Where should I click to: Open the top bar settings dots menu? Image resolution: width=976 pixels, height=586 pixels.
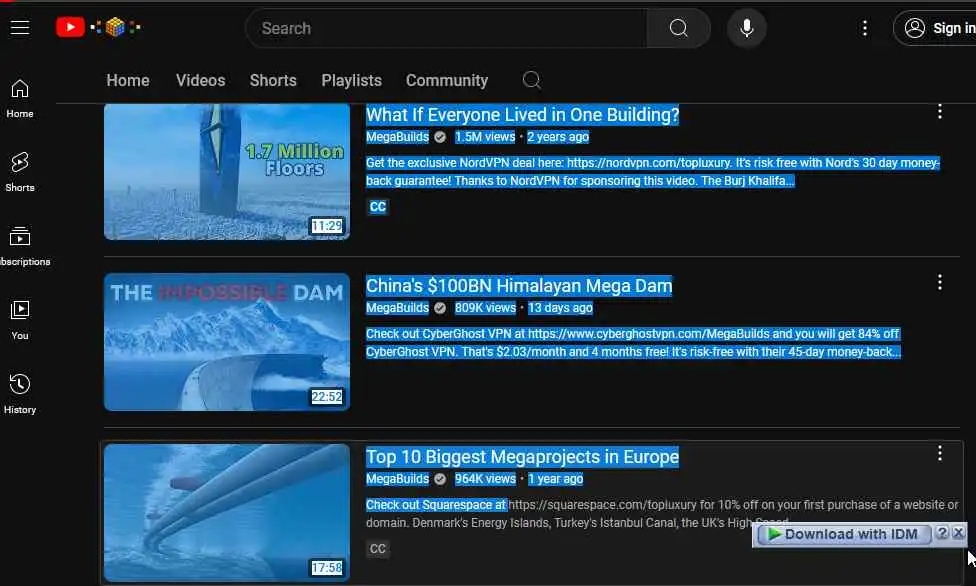tap(865, 28)
